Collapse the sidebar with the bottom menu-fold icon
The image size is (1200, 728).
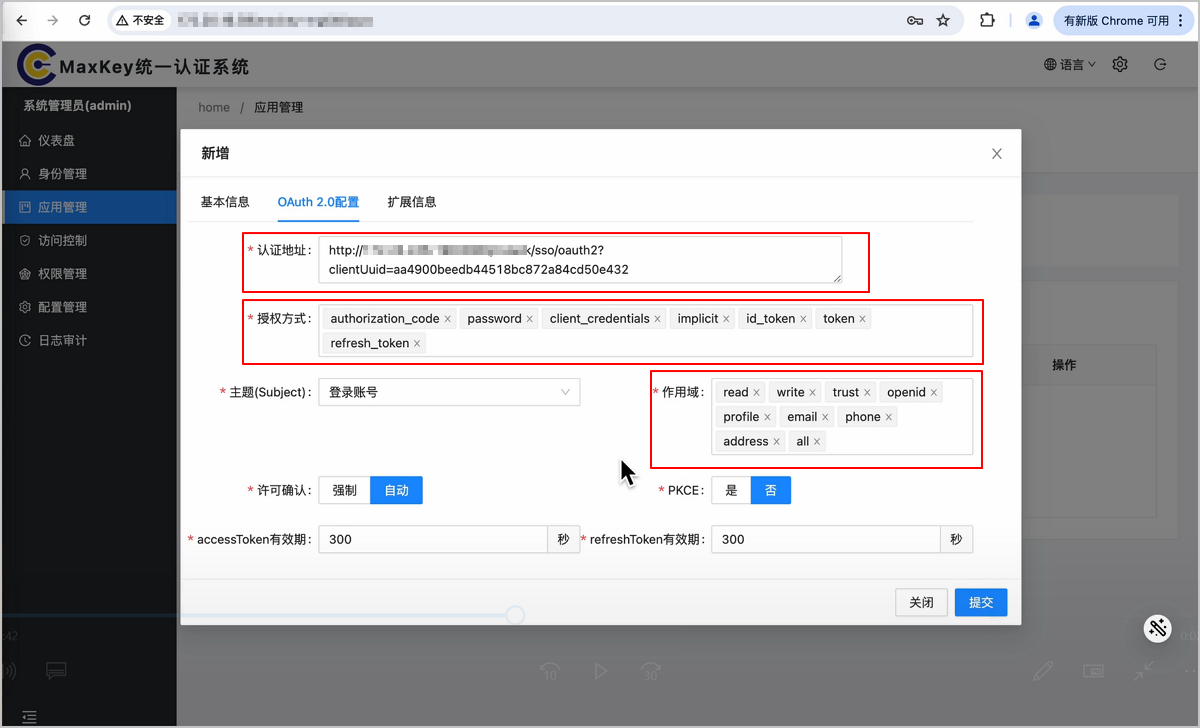coord(30,716)
